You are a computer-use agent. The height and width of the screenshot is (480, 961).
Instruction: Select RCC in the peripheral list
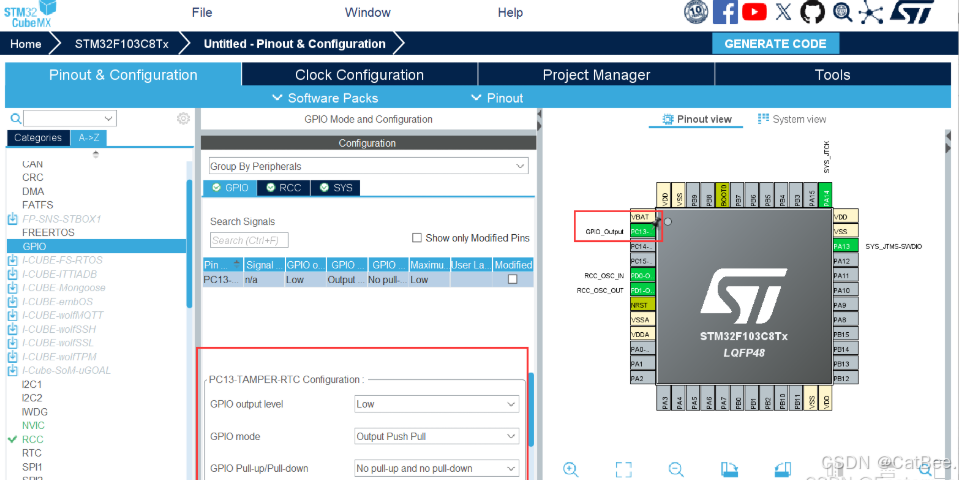[x=33, y=440]
